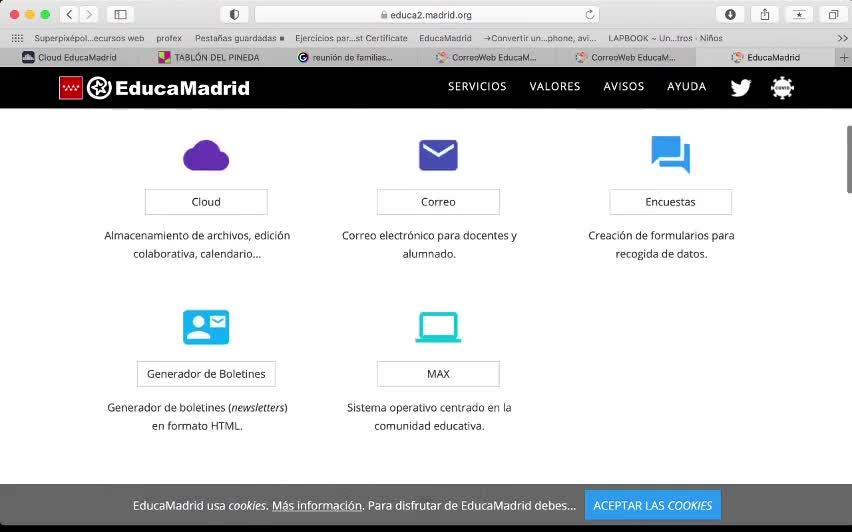Viewport: 852px width, 532px height.
Task: Select the active EducaMadrid tab
Action: [766, 57]
